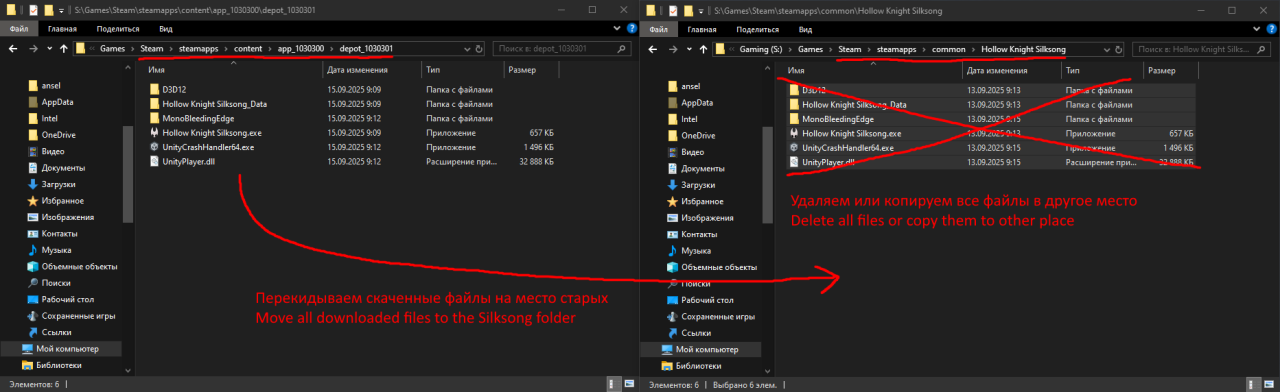Screen dimensions: 1280x392
Task: Open quick access toolbar dropdown, right window
Action: click(x=702, y=10)
